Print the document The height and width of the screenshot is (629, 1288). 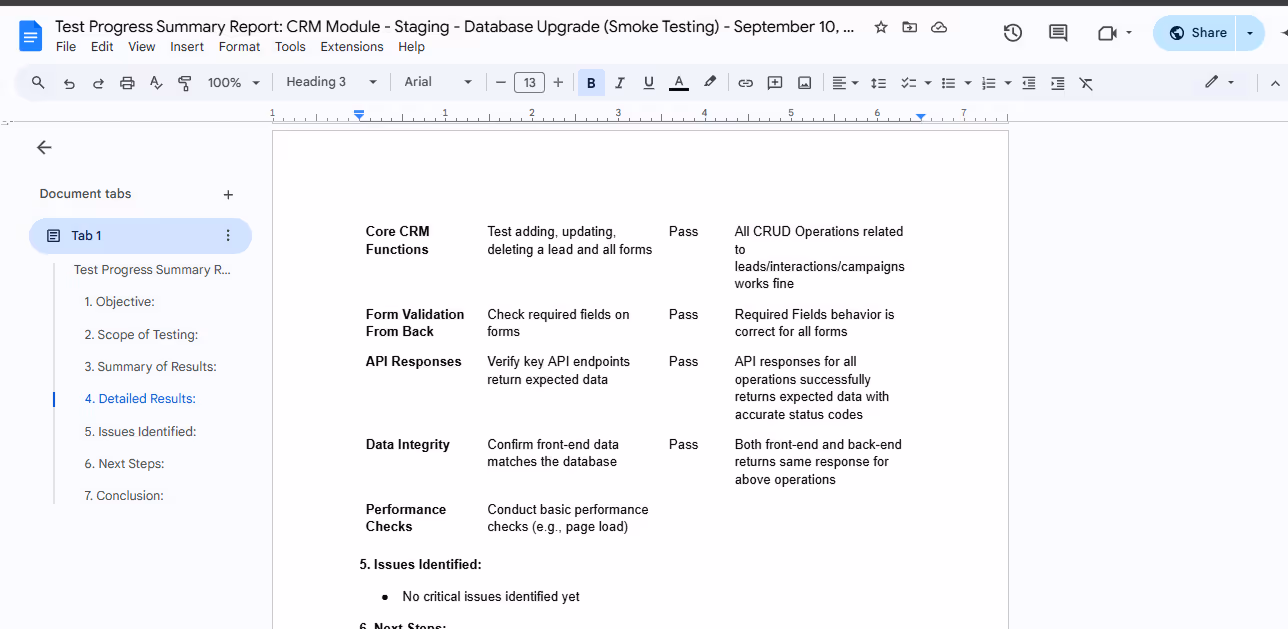(x=127, y=83)
